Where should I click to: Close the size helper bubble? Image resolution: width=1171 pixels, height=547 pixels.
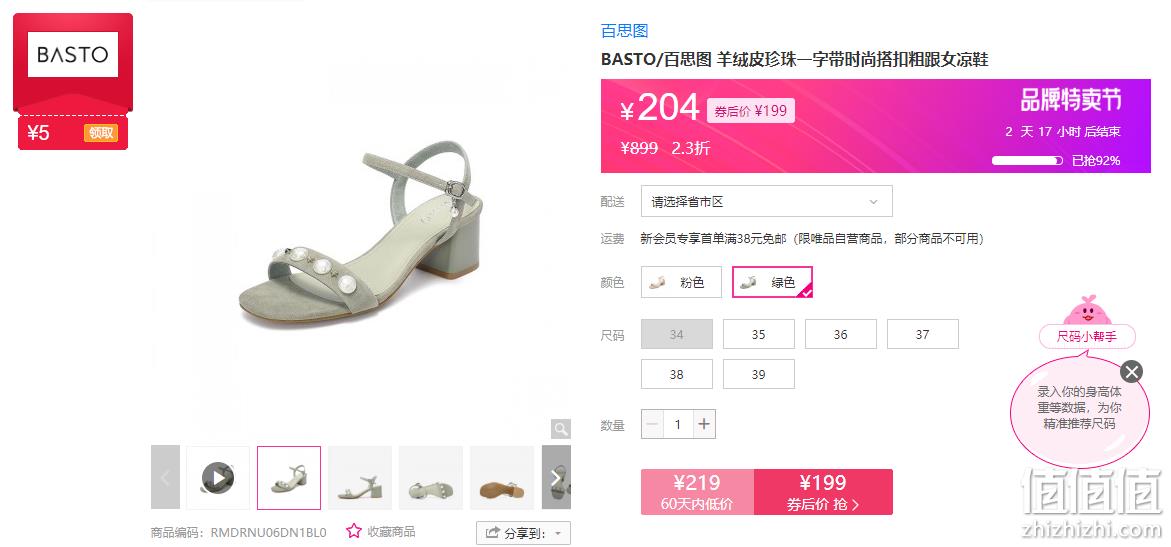(1131, 371)
